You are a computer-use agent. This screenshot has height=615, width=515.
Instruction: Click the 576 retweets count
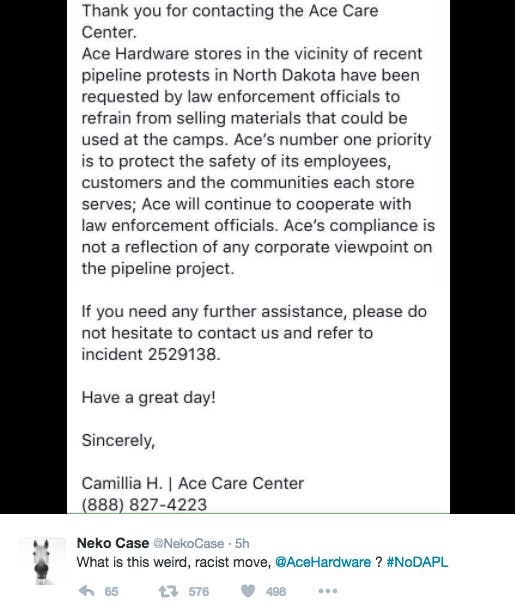tap(198, 591)
